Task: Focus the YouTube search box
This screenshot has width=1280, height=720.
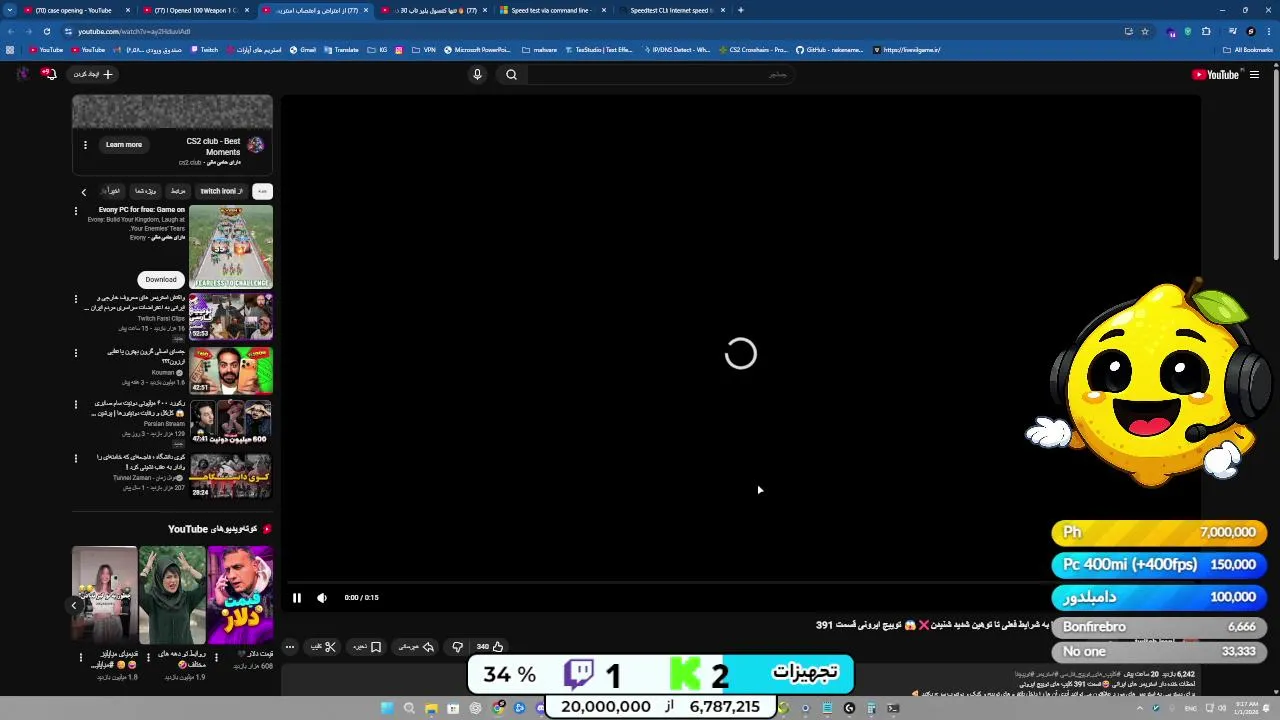Action: coord(660,74)
